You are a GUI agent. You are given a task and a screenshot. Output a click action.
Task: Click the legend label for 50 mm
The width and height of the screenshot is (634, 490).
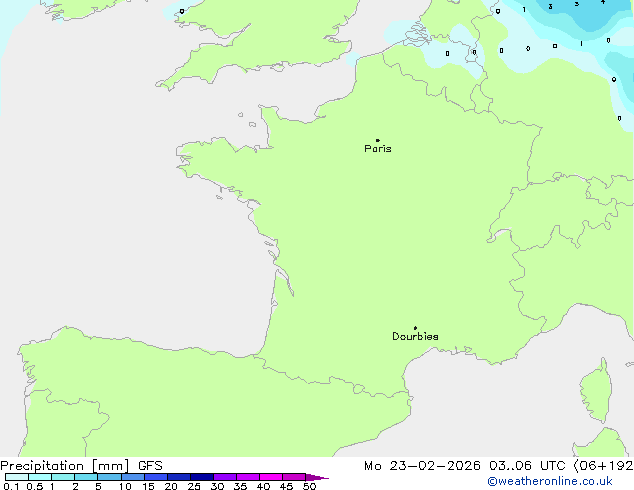pos(309,487)
